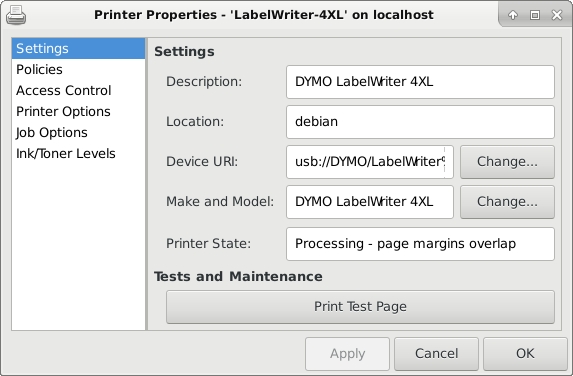Select Settings in the sidebar

point(79,48)
